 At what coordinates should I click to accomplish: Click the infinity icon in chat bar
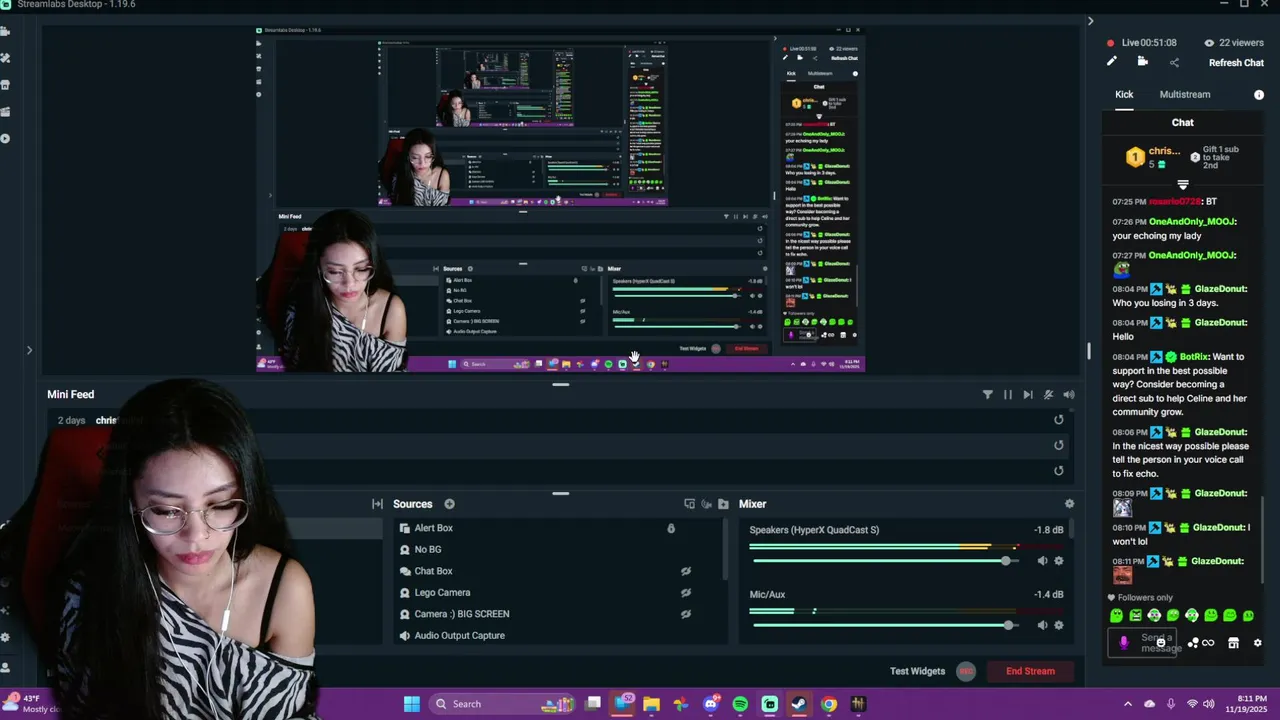click(x=1208, y=643)
